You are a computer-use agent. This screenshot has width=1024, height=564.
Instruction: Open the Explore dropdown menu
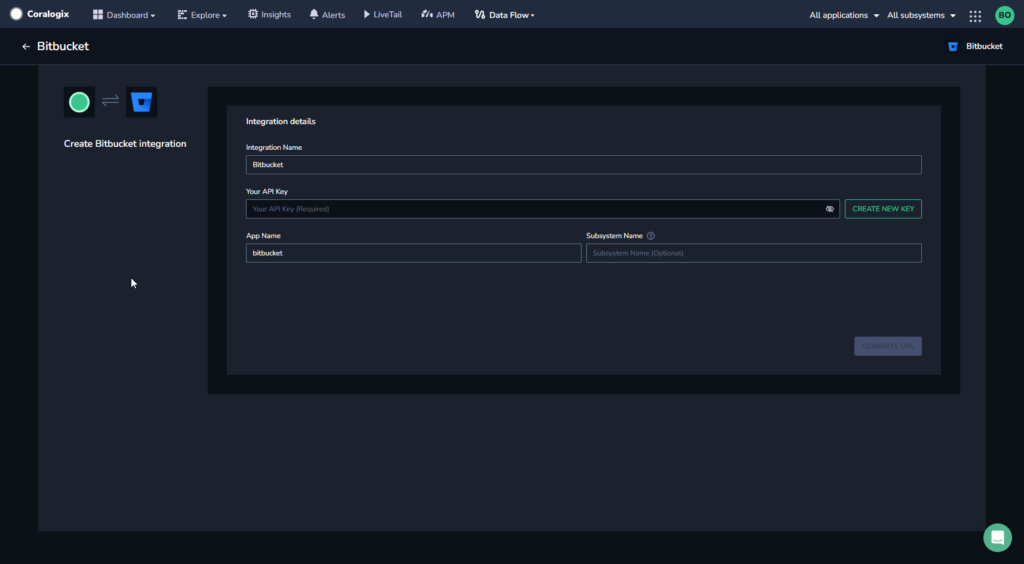click(x=202, y=14)
